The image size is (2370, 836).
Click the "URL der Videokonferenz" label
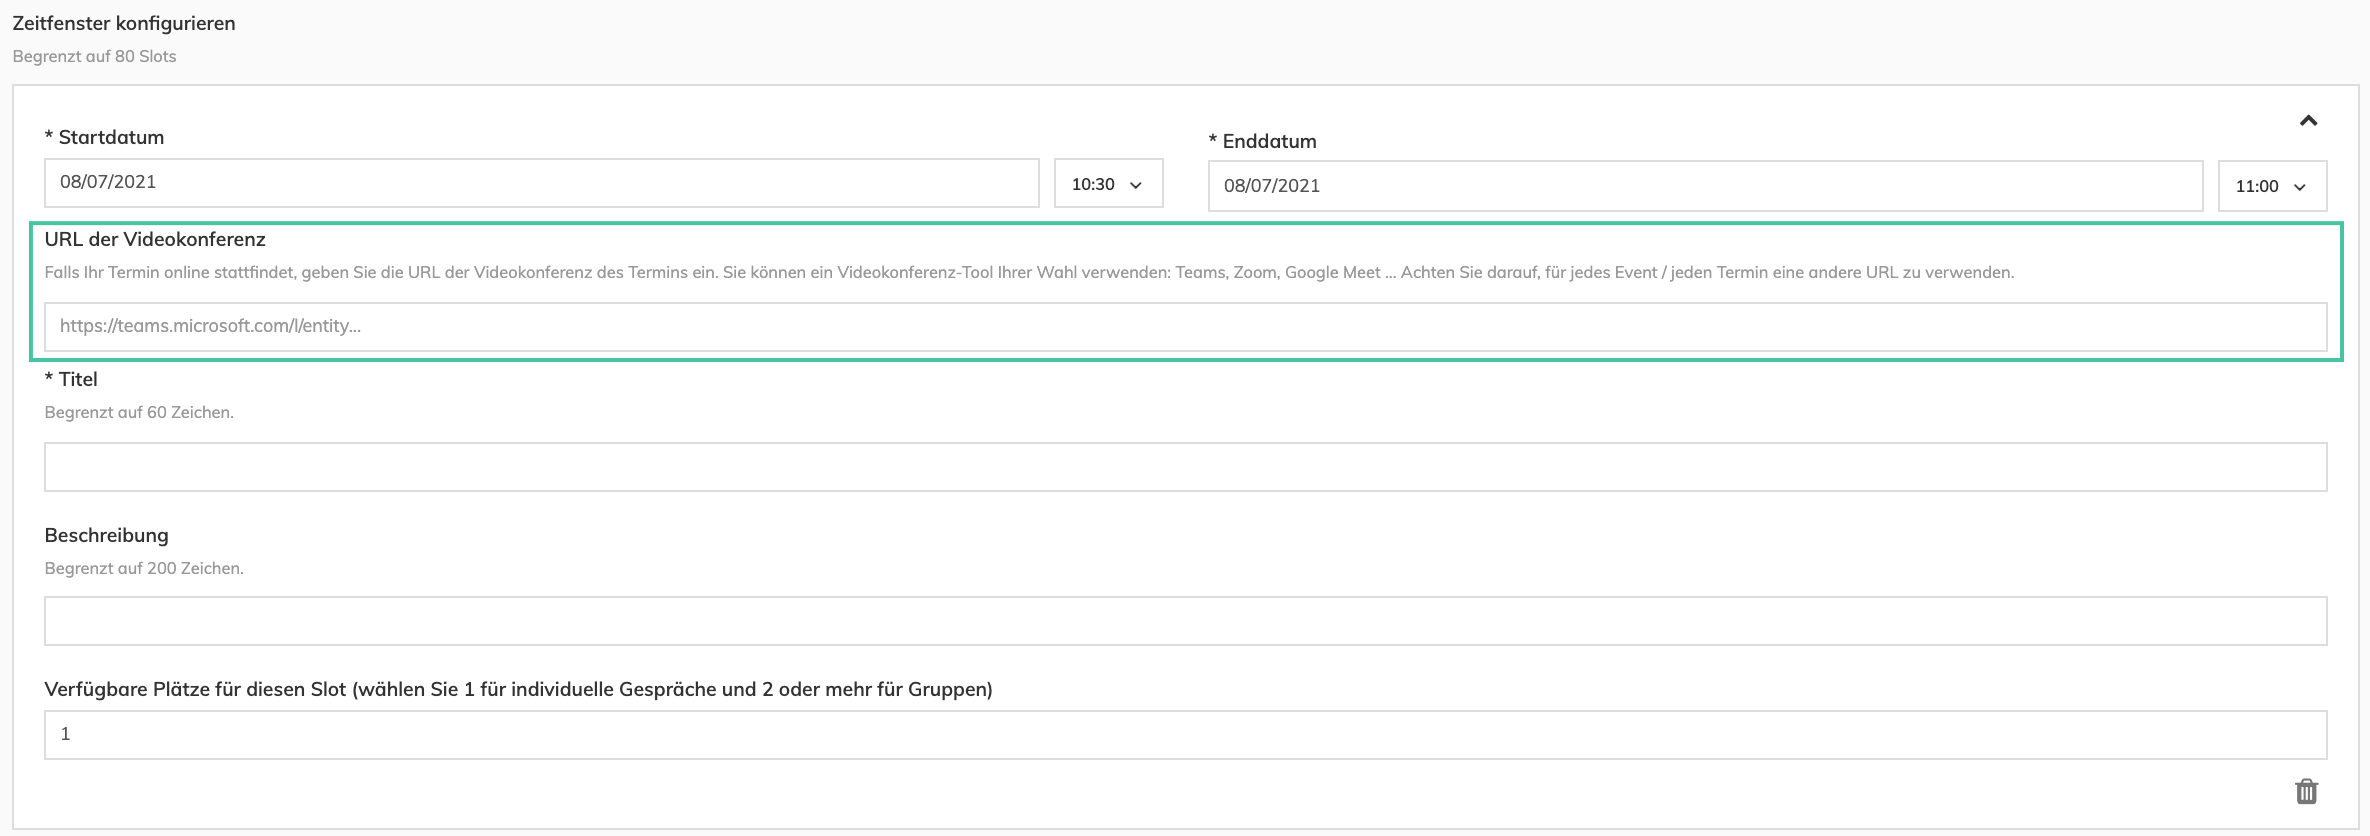(x=155, y=240)
